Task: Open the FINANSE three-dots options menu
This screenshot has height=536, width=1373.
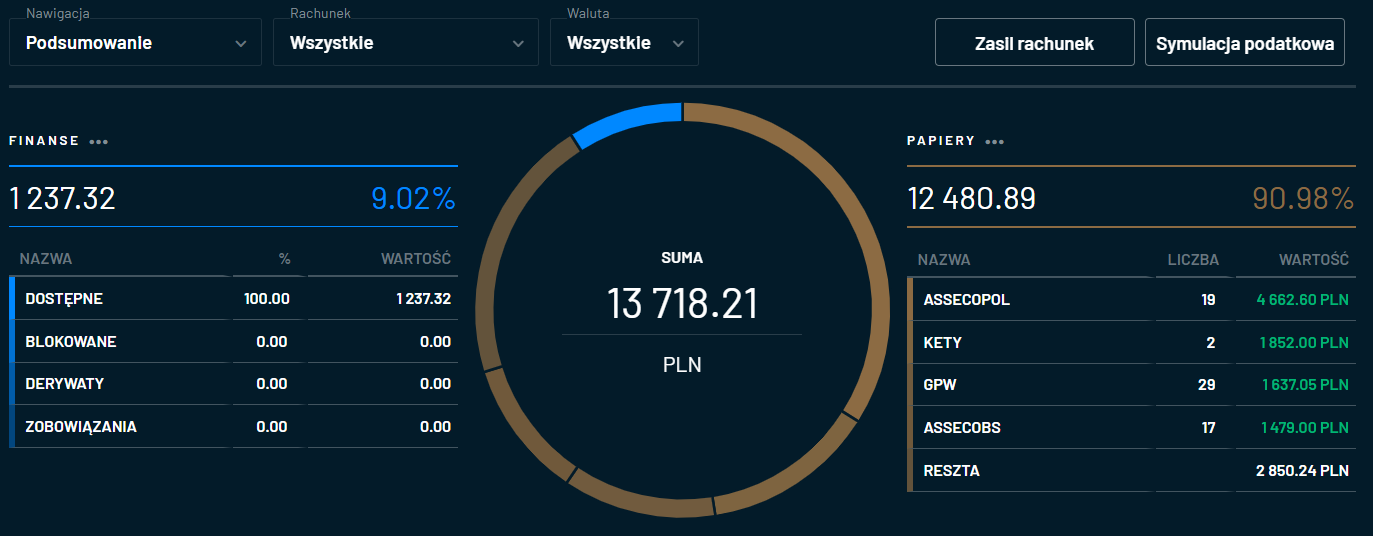Action: point(98,142)
